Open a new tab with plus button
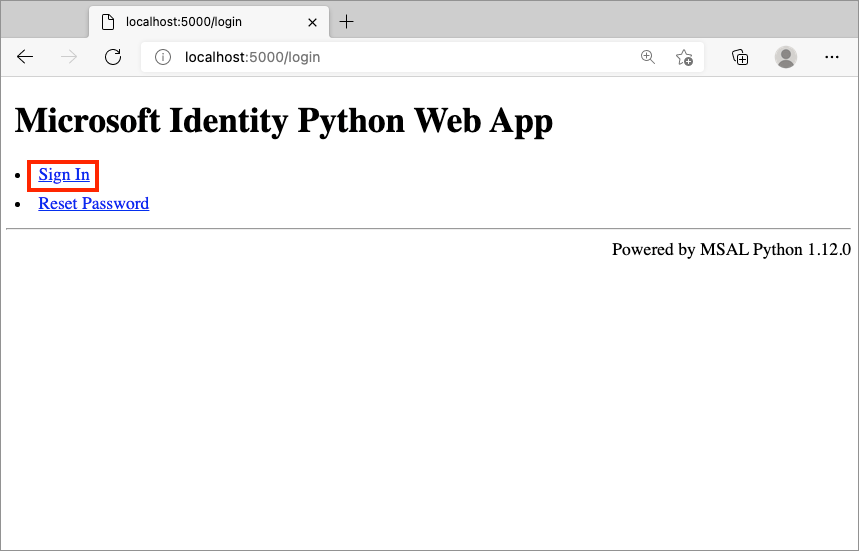This screenshot has width=859, height=551. 347,22
